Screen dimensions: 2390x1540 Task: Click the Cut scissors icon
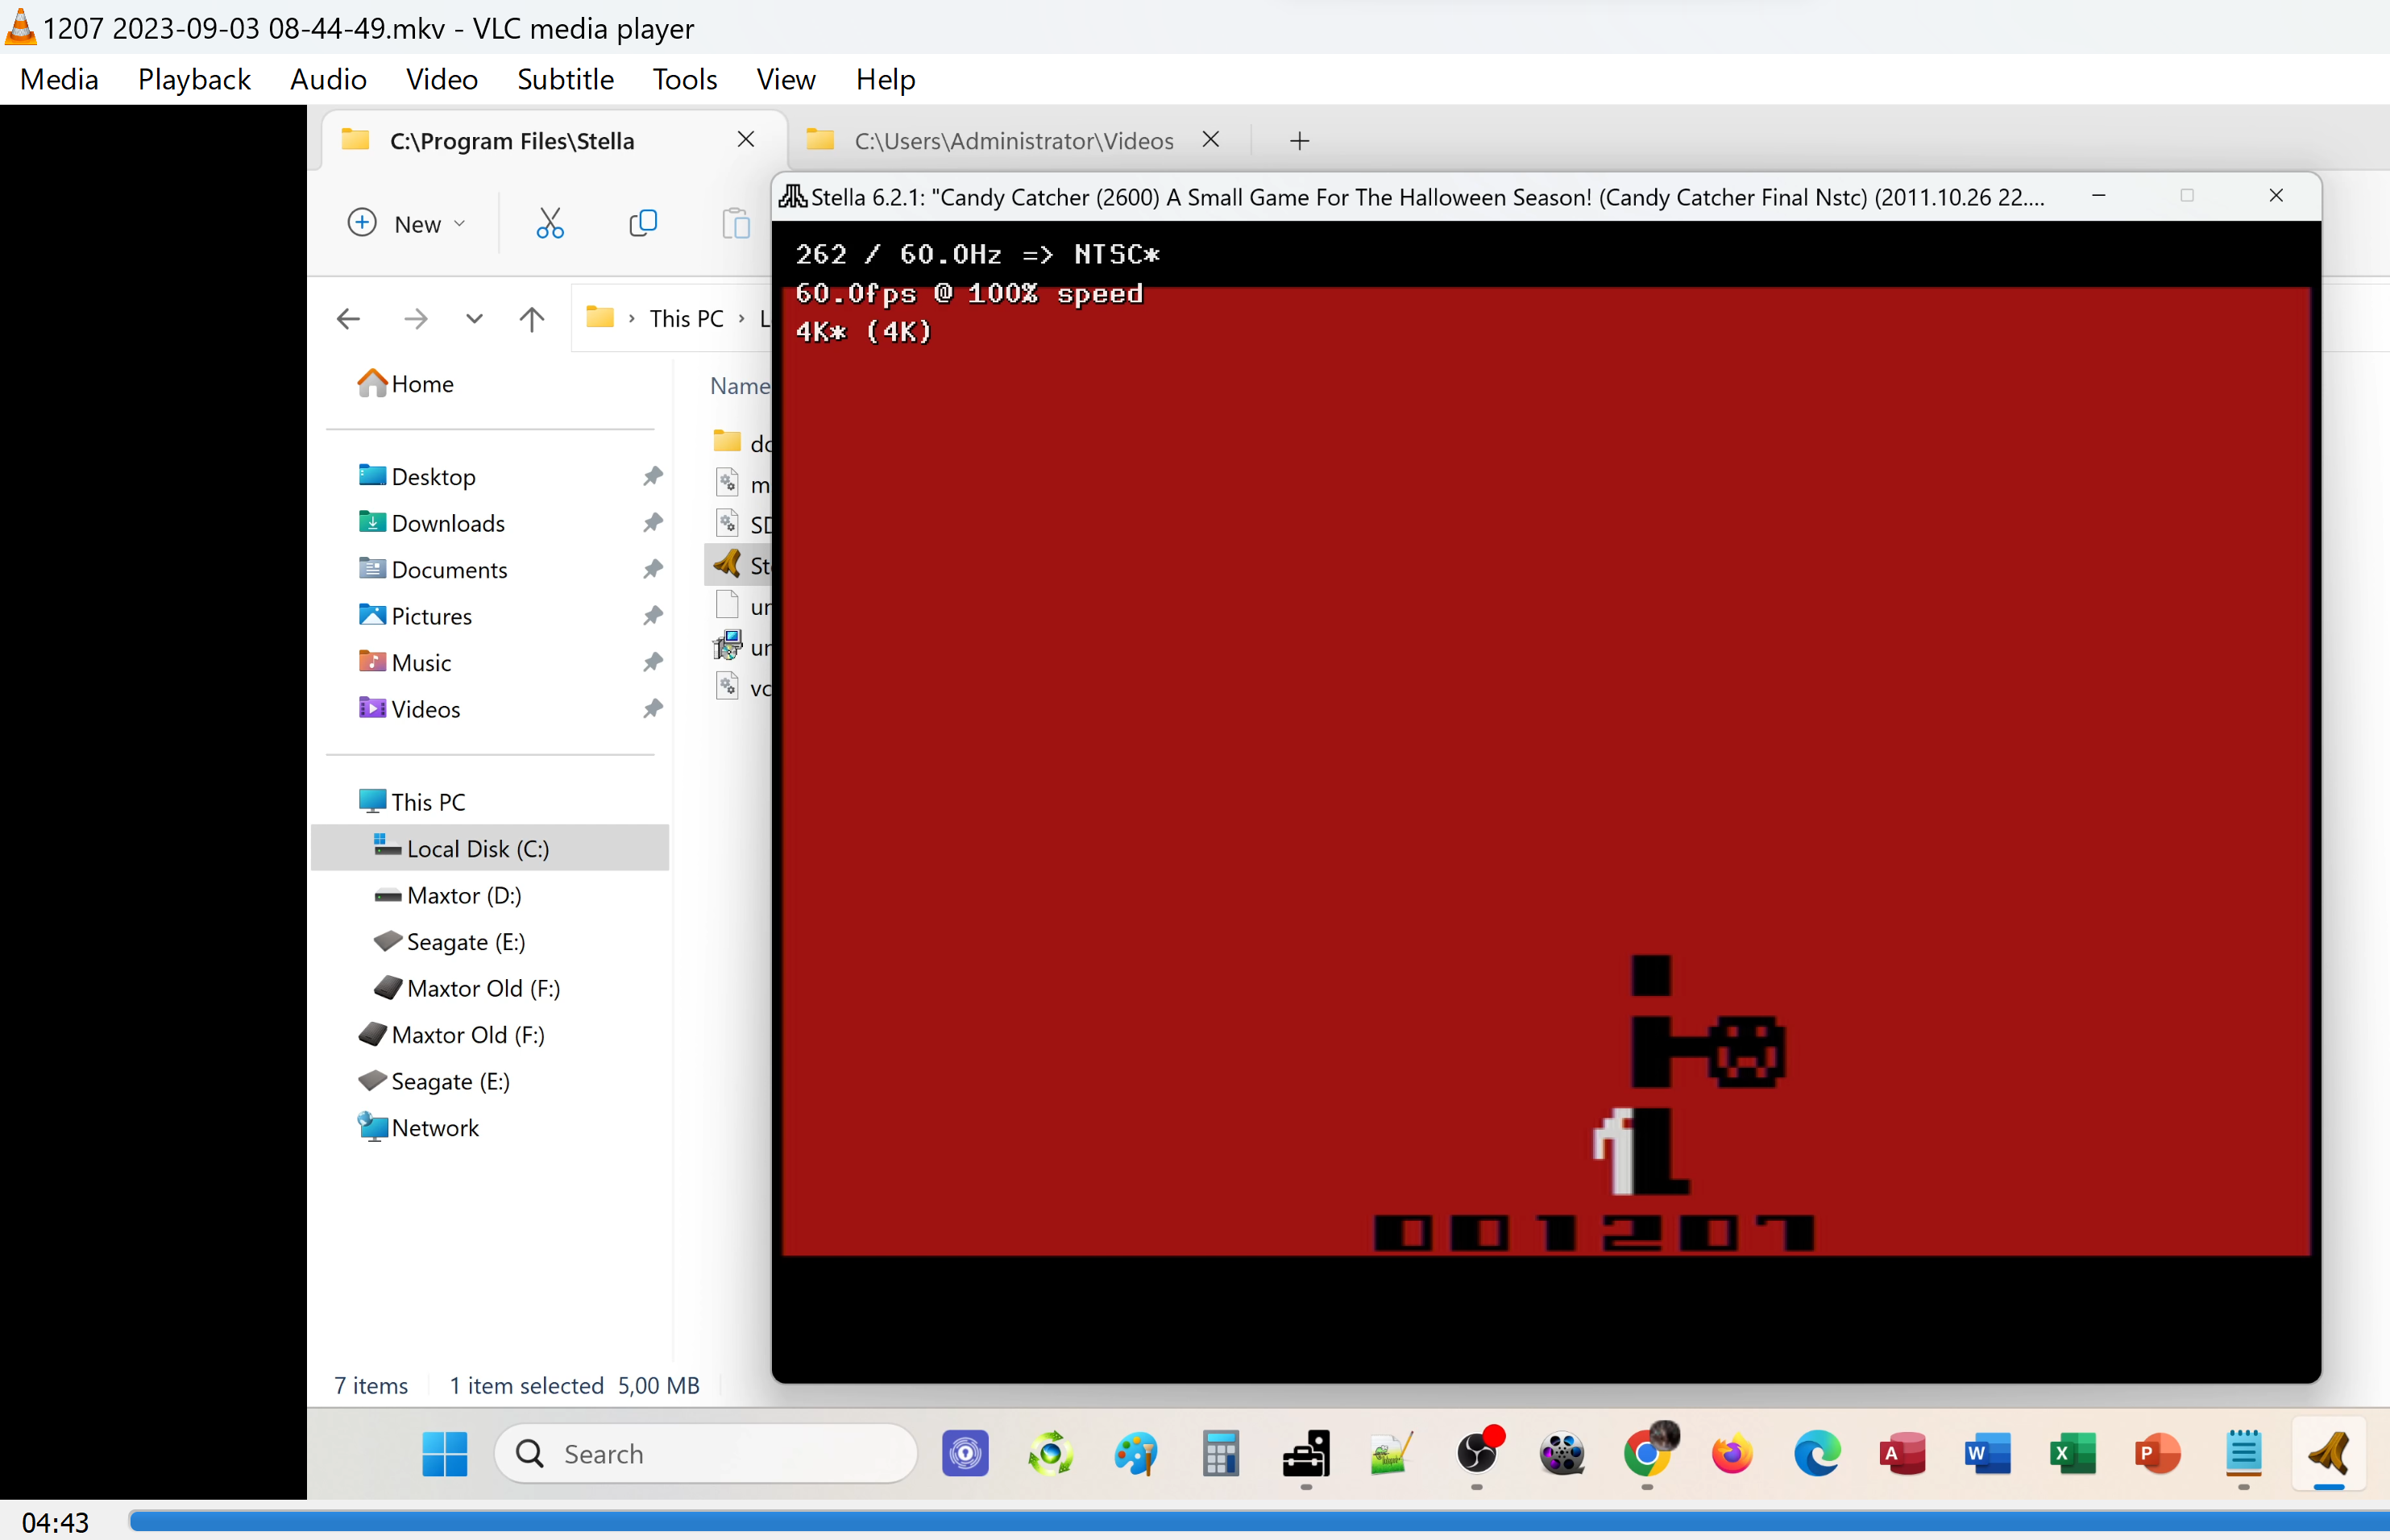click(x=550, y=223)
